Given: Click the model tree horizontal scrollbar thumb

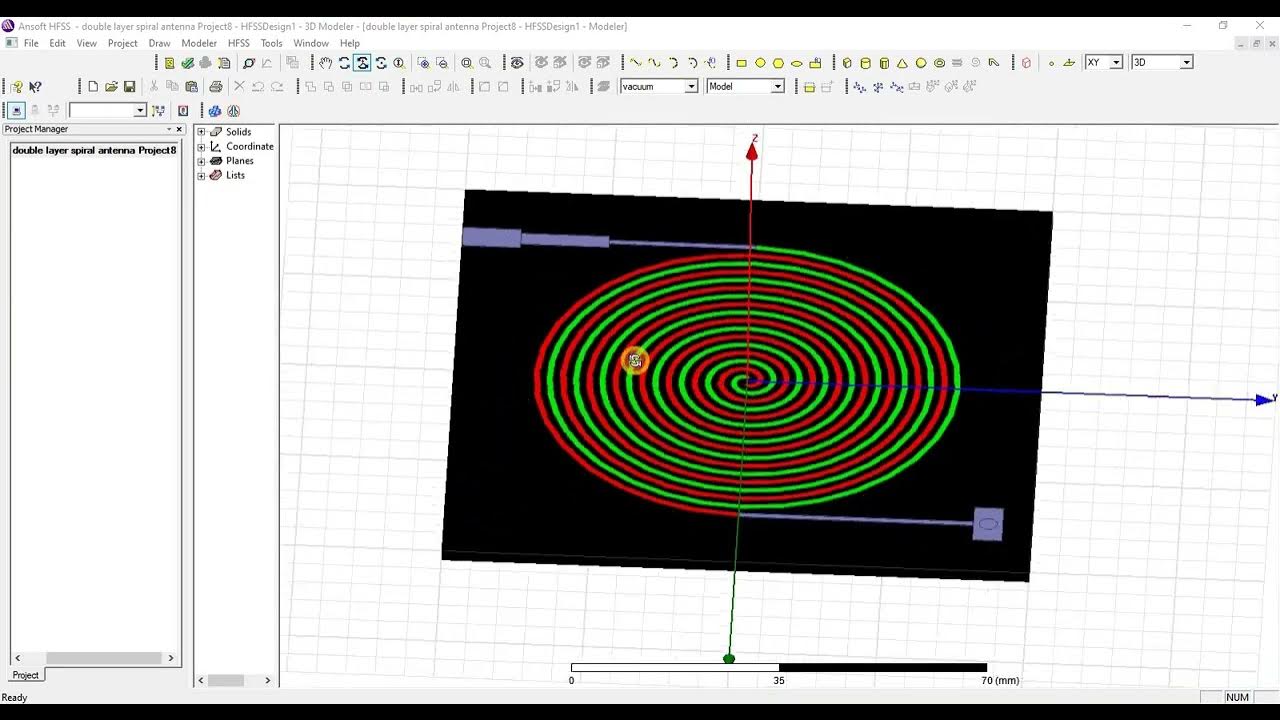Looking at the screenshot, I should (226, 680).
